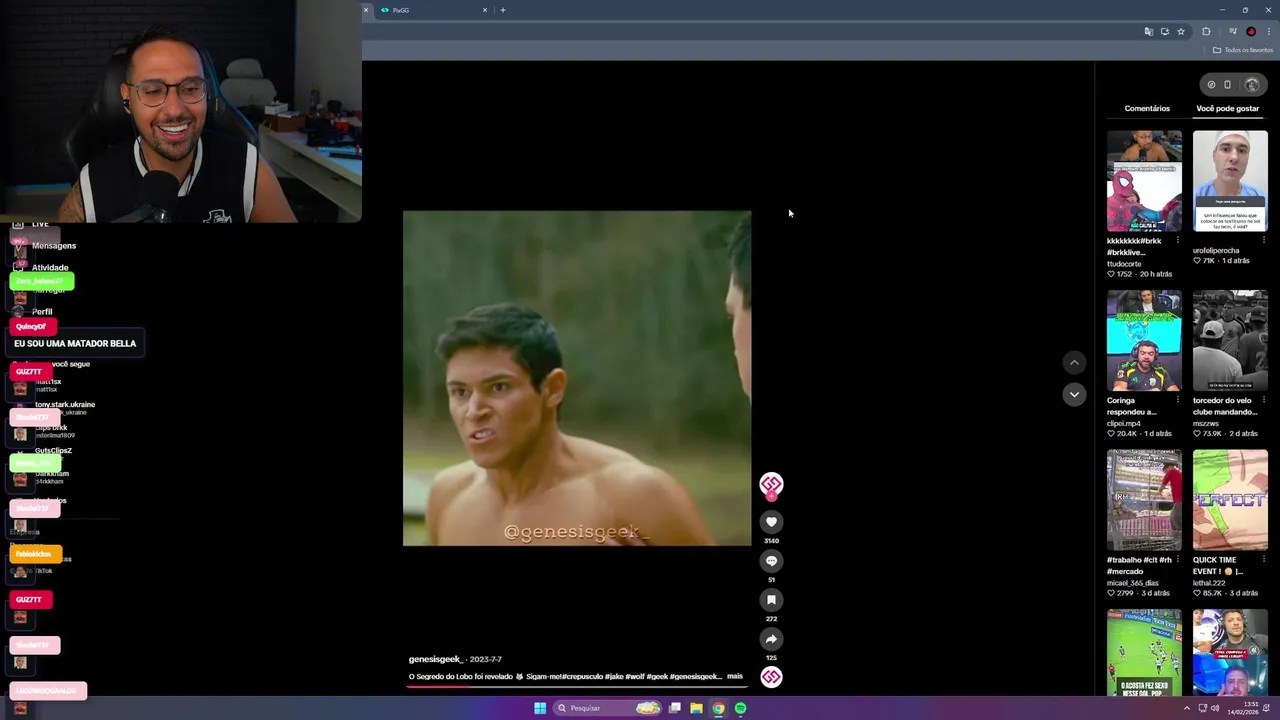The image size is (1280, 720).
Task: Open the micael_365_dias author name
Action: click(x=1131, y=583)
